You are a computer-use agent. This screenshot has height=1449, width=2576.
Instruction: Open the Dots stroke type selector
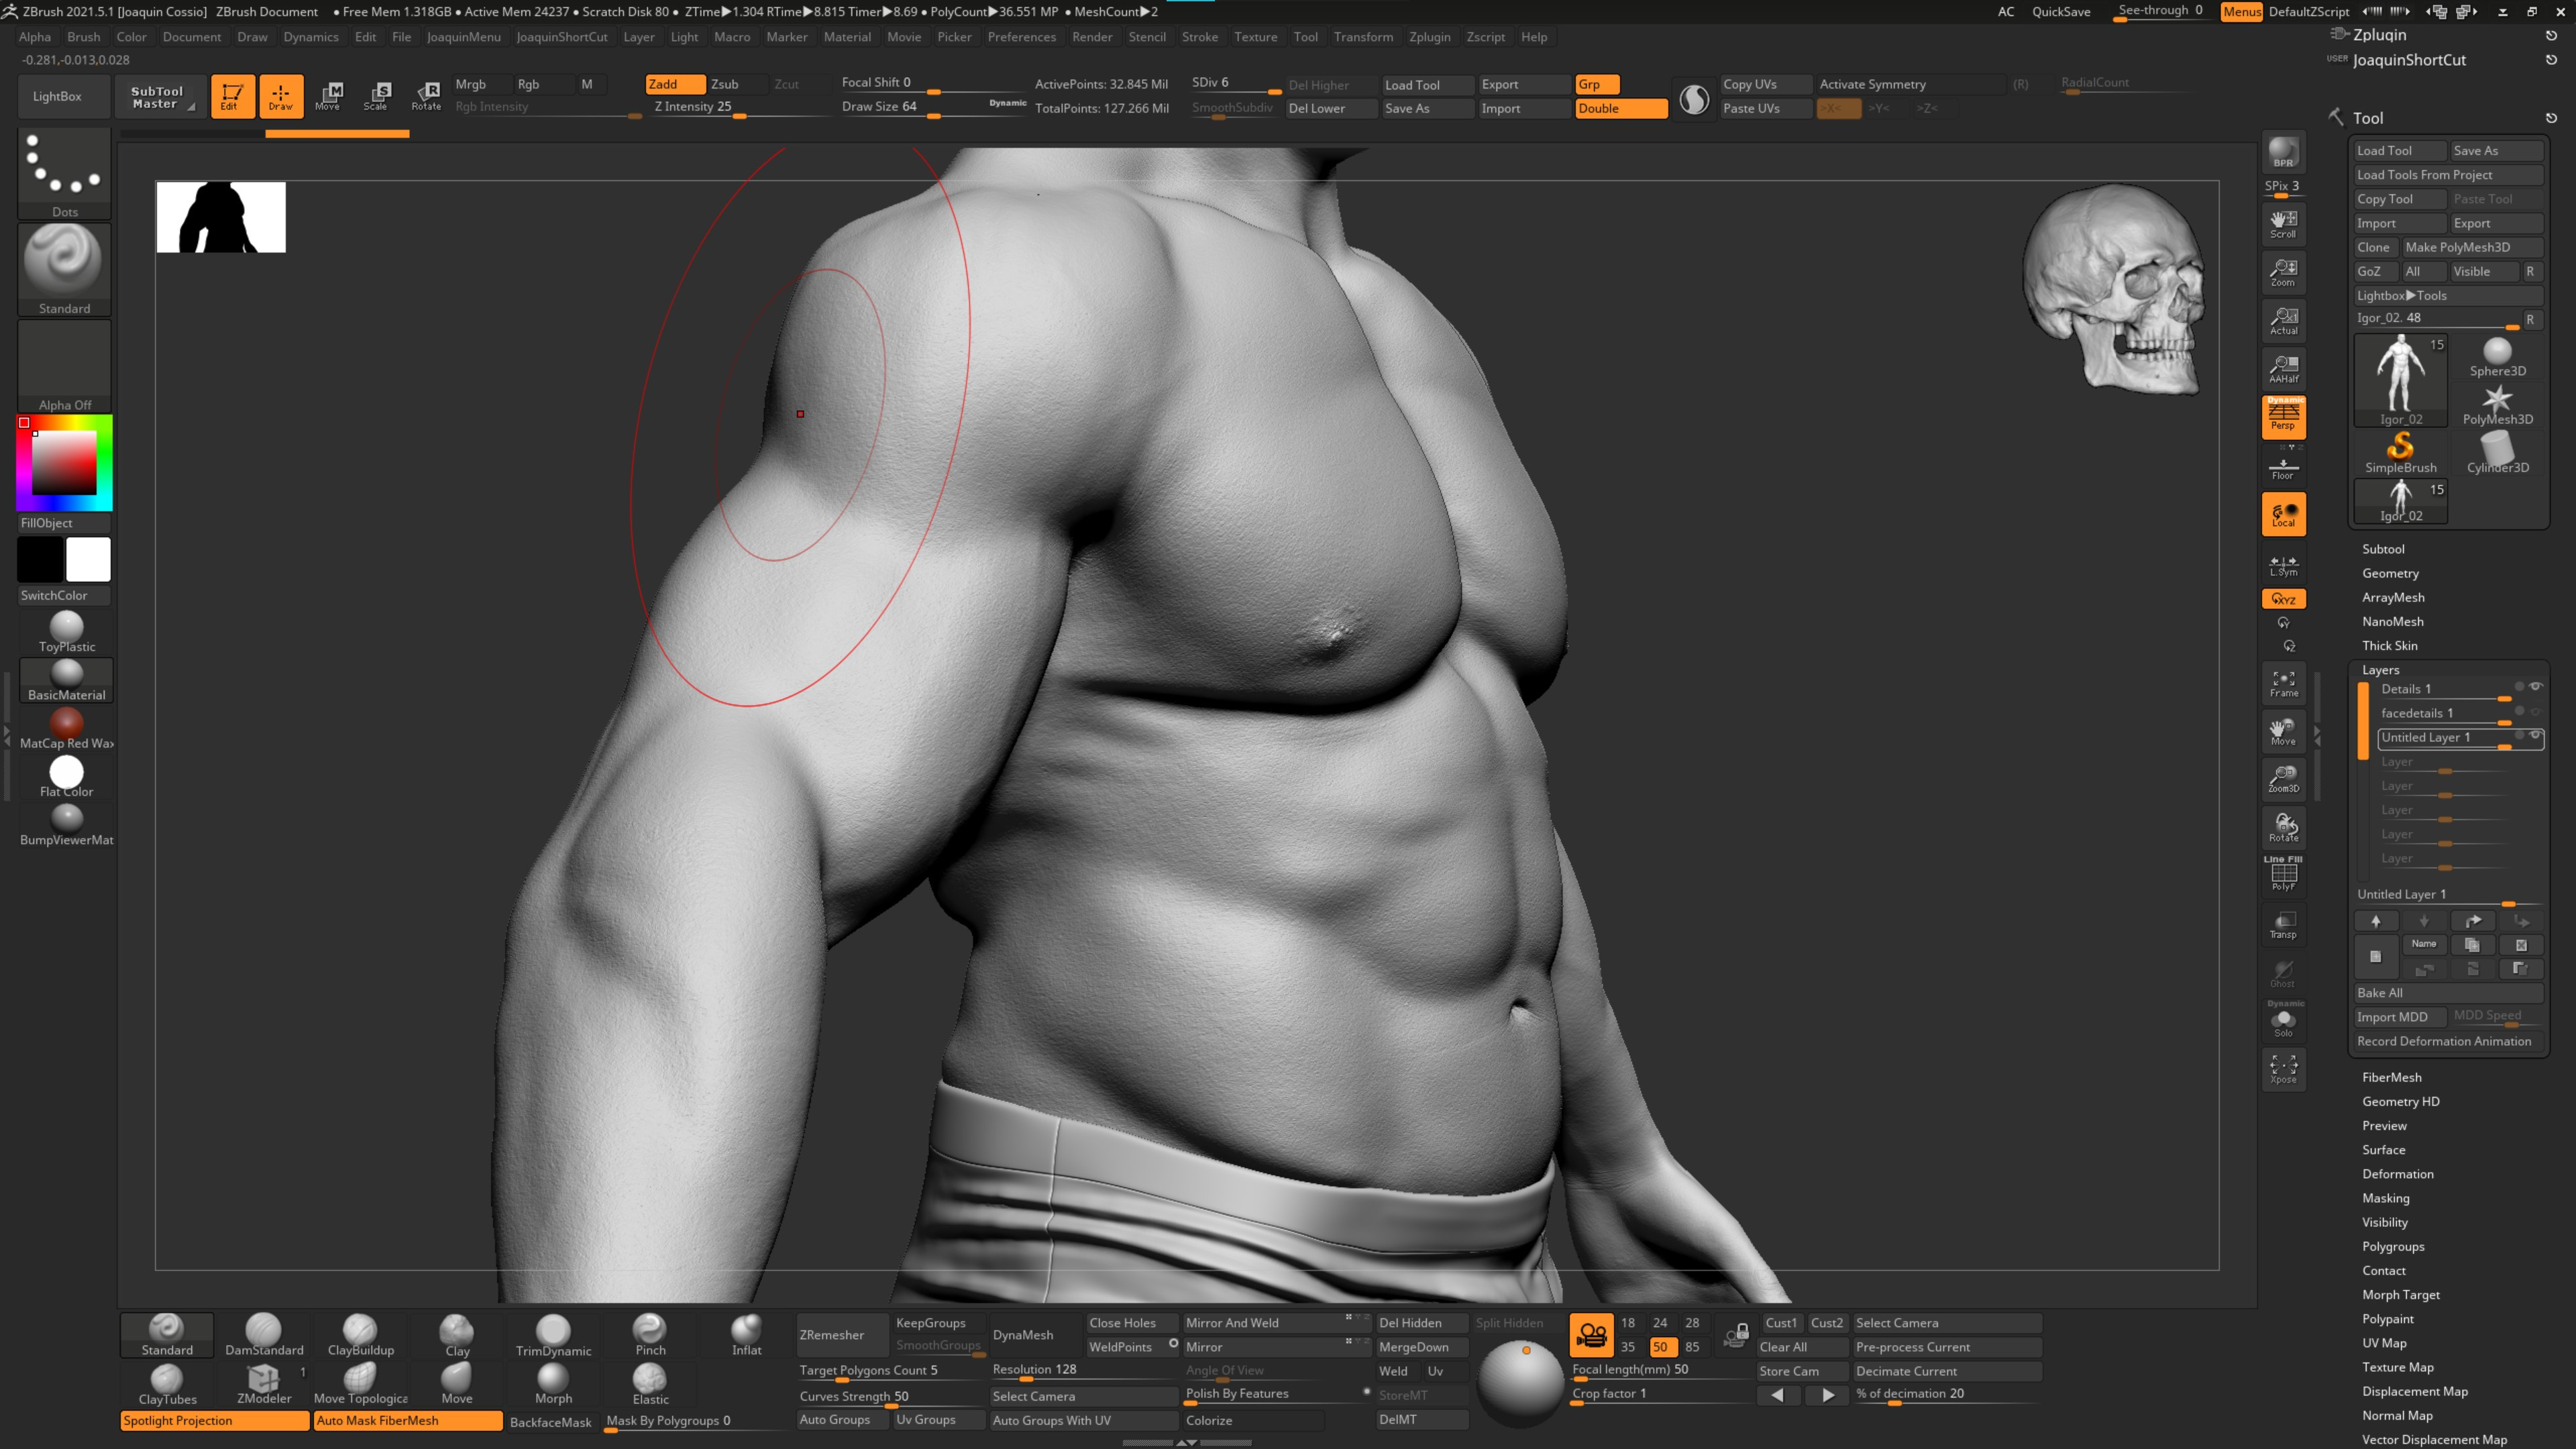coord(64,172)
